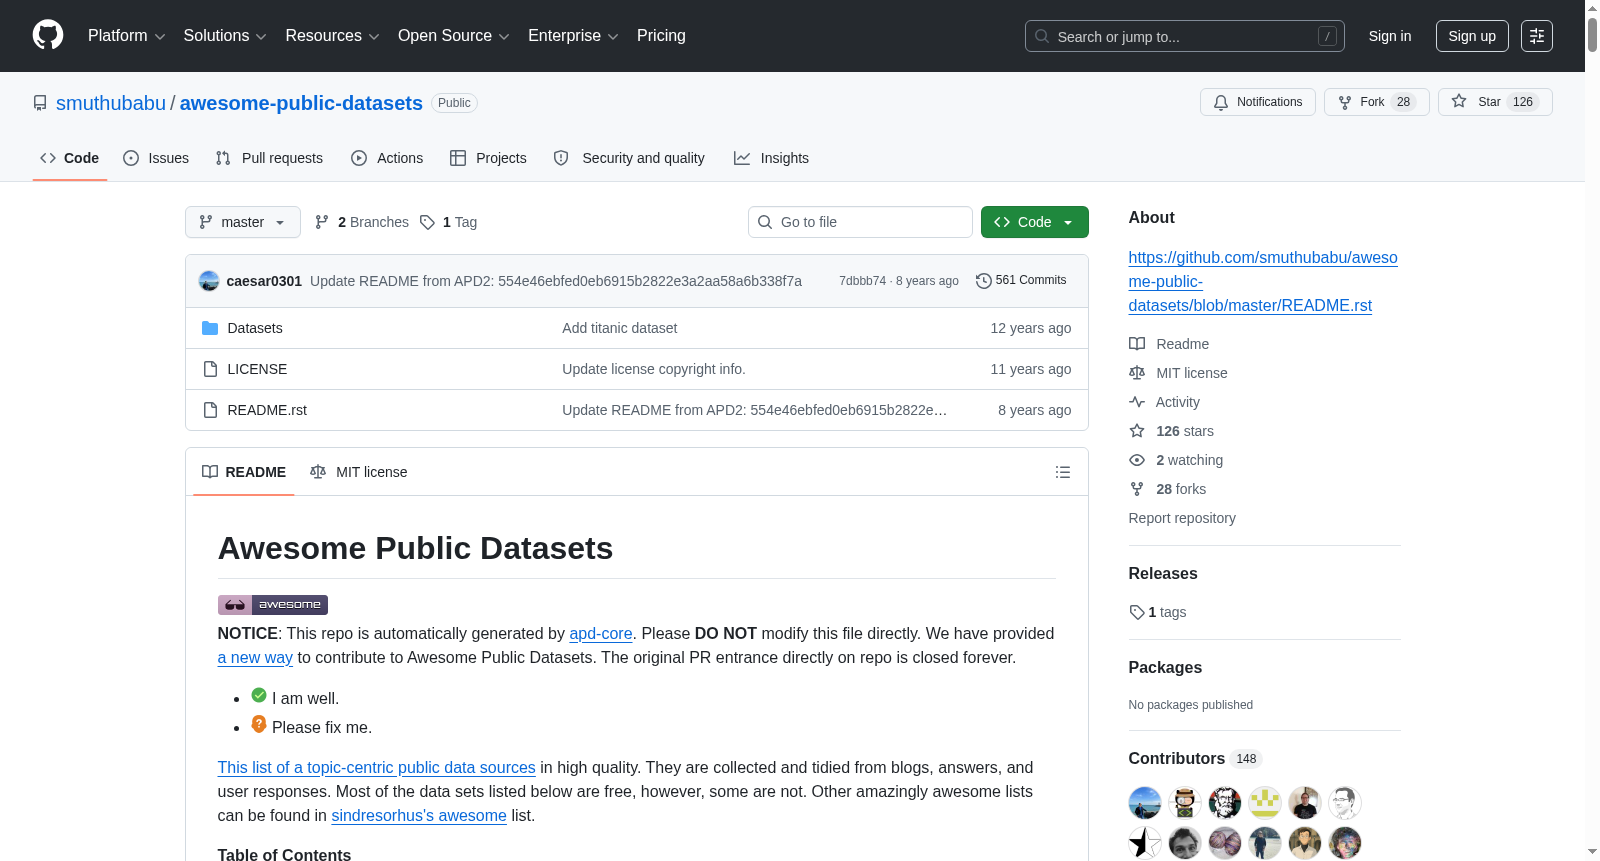Click the first contributor avatar
The image size is (1600, 861).
[x=1145, y=803]
